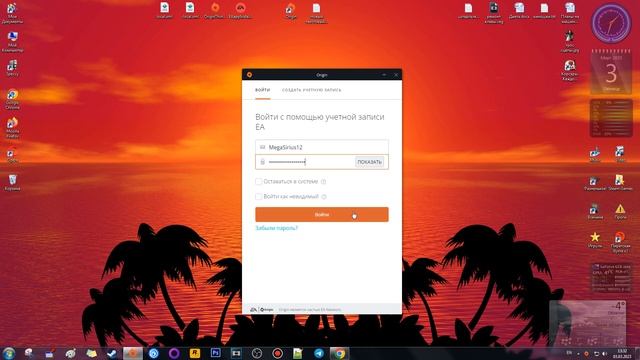Open Photoshop from the taskbar

pyautogui.click(x=216, y=353)
